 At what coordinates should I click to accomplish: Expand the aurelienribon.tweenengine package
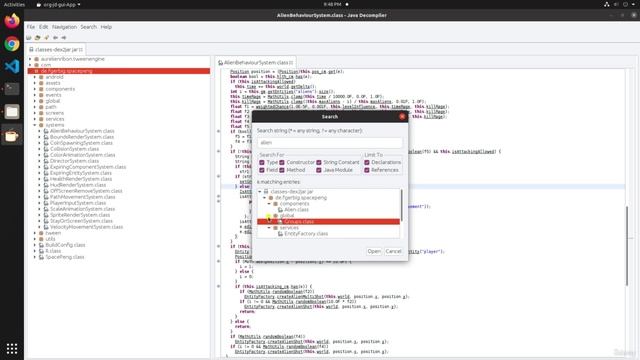tap(30, 59)
